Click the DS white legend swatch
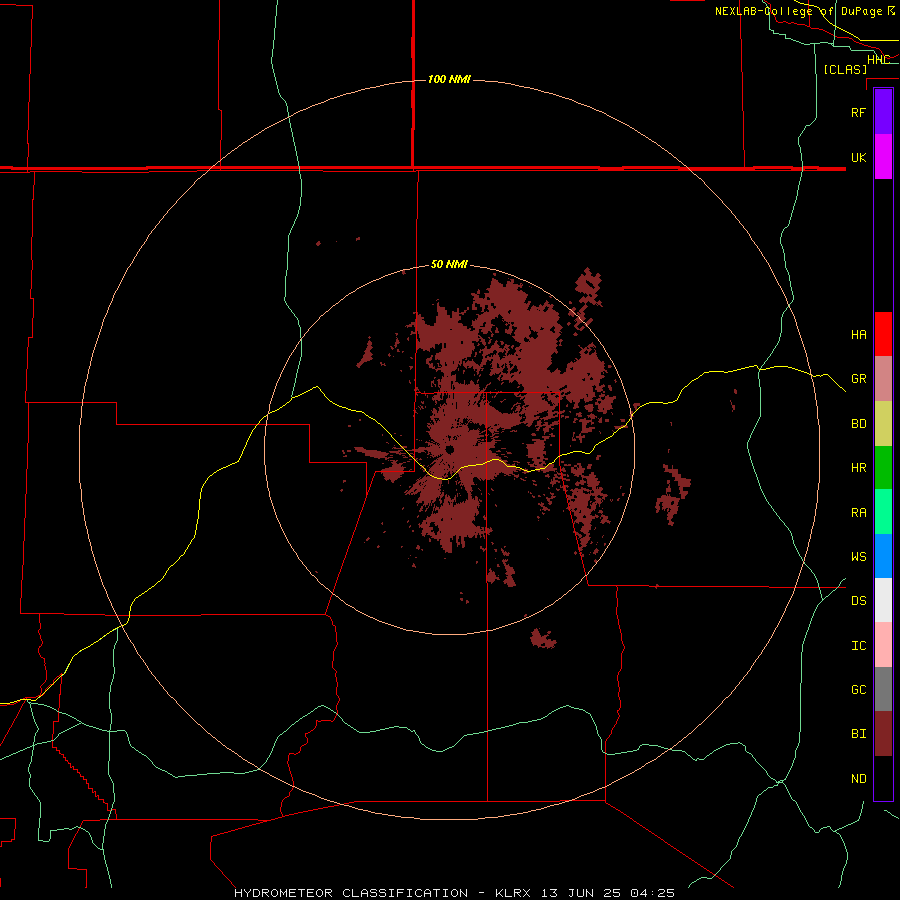 883,600
